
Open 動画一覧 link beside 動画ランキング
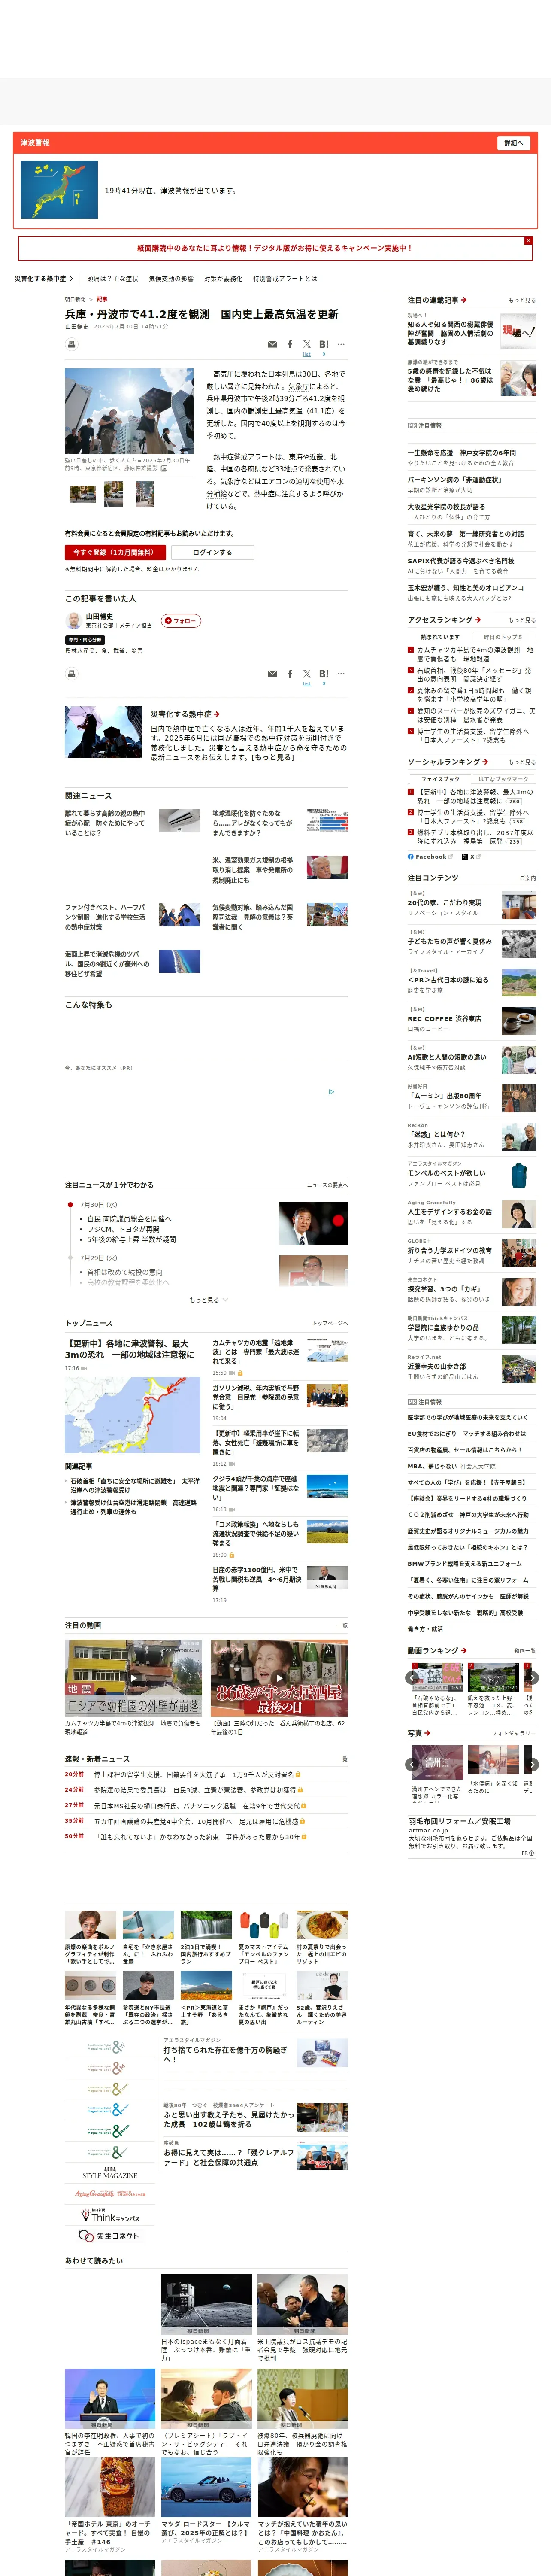(x=524, y=1651)
